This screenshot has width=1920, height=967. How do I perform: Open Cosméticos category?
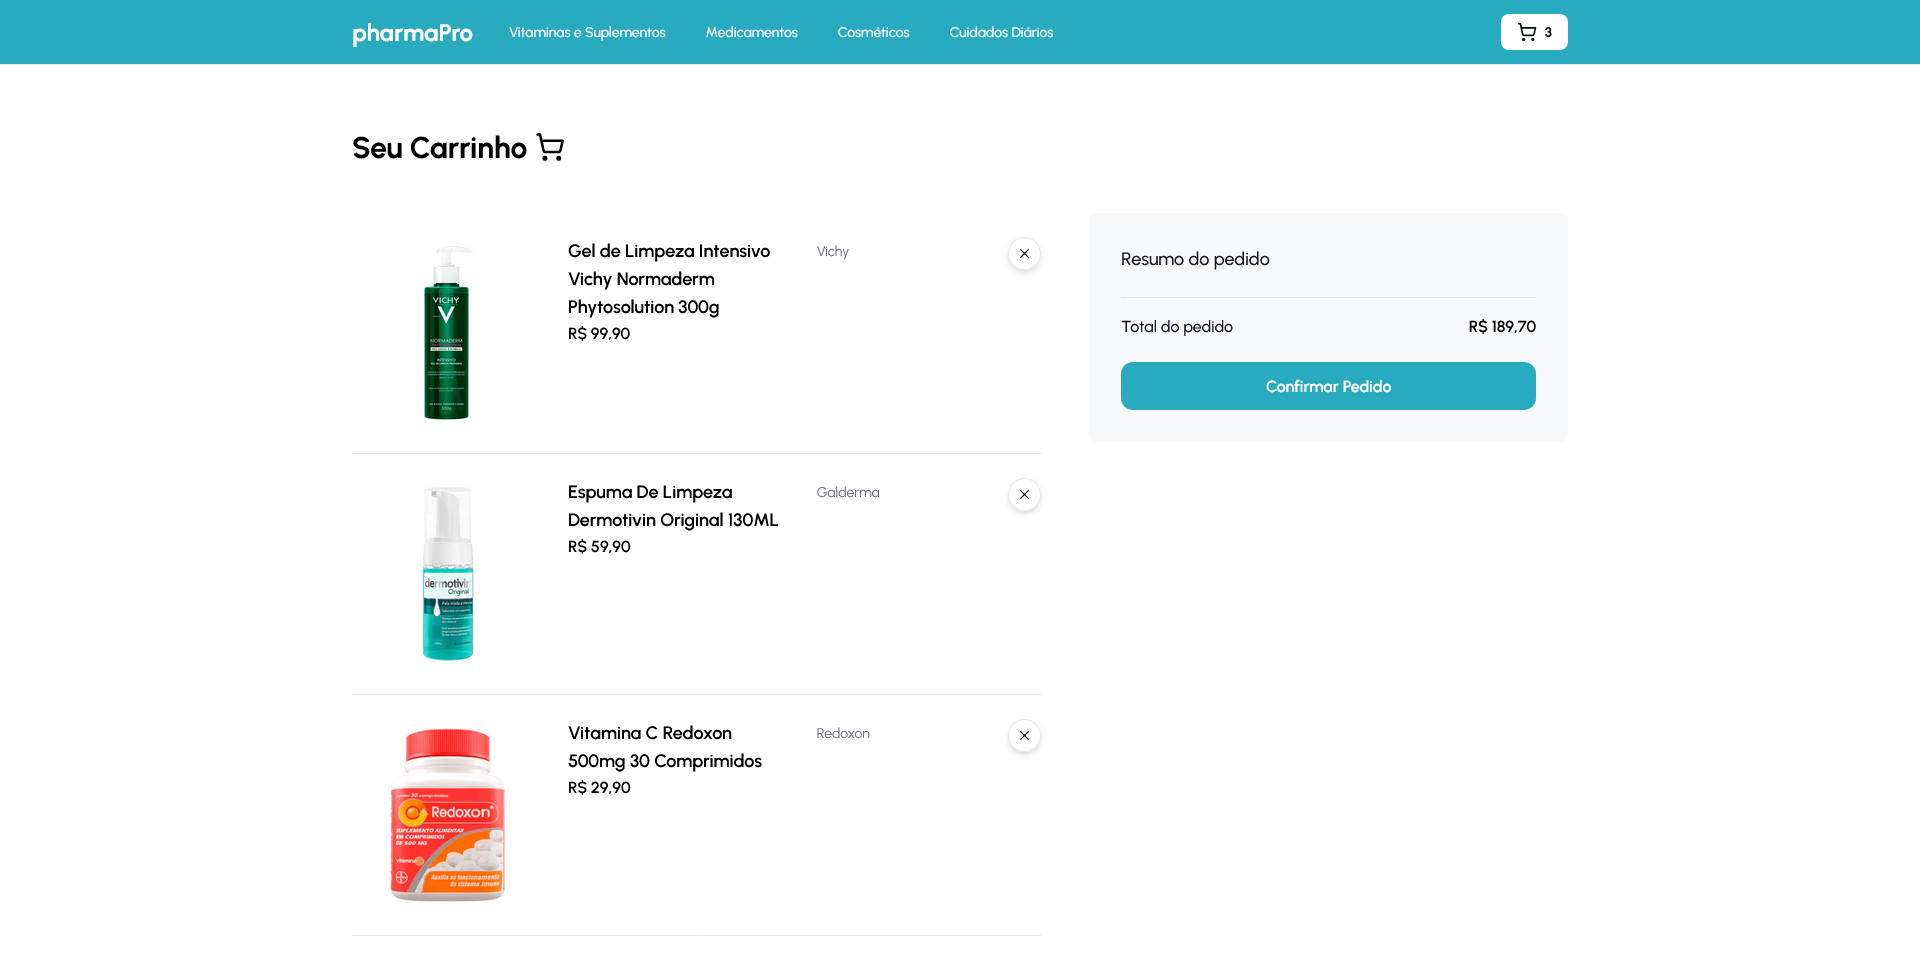tap(873, 32)
